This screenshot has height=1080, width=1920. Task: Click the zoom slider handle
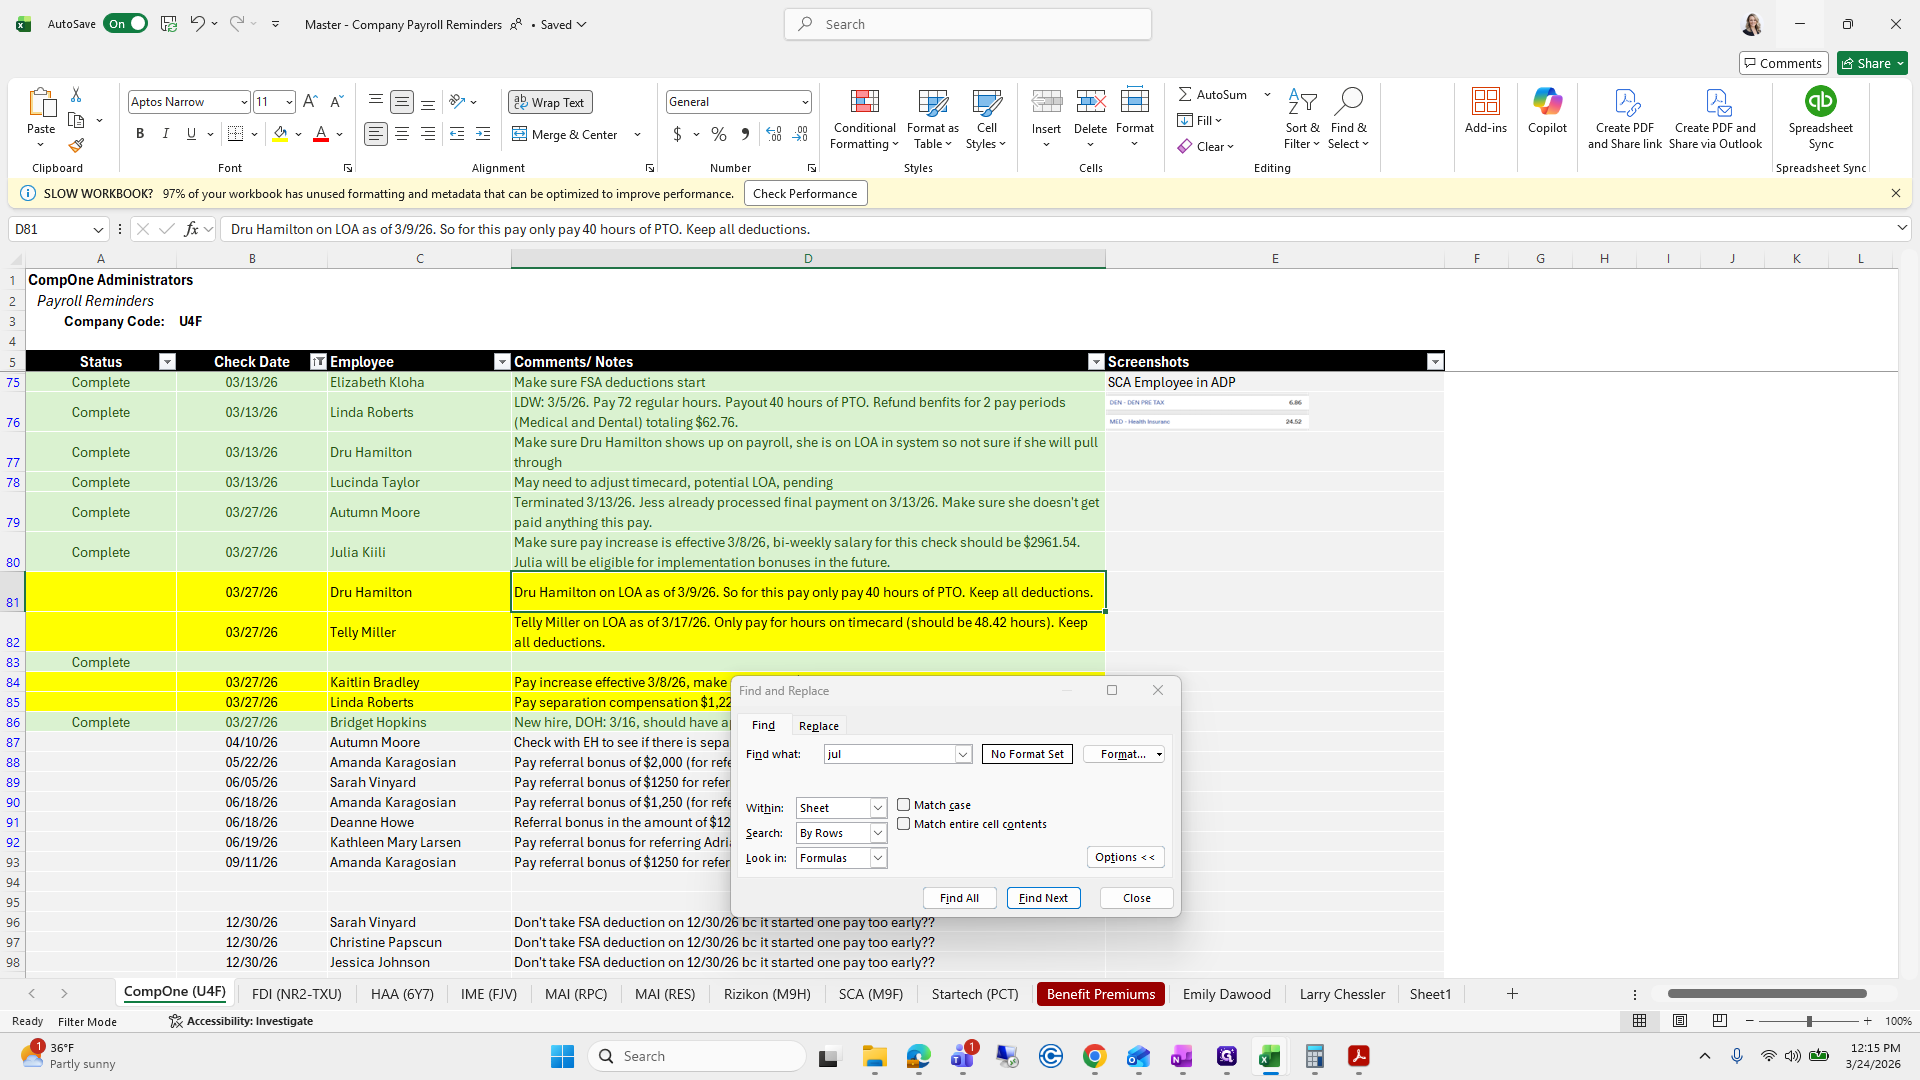[1808, 1021]
